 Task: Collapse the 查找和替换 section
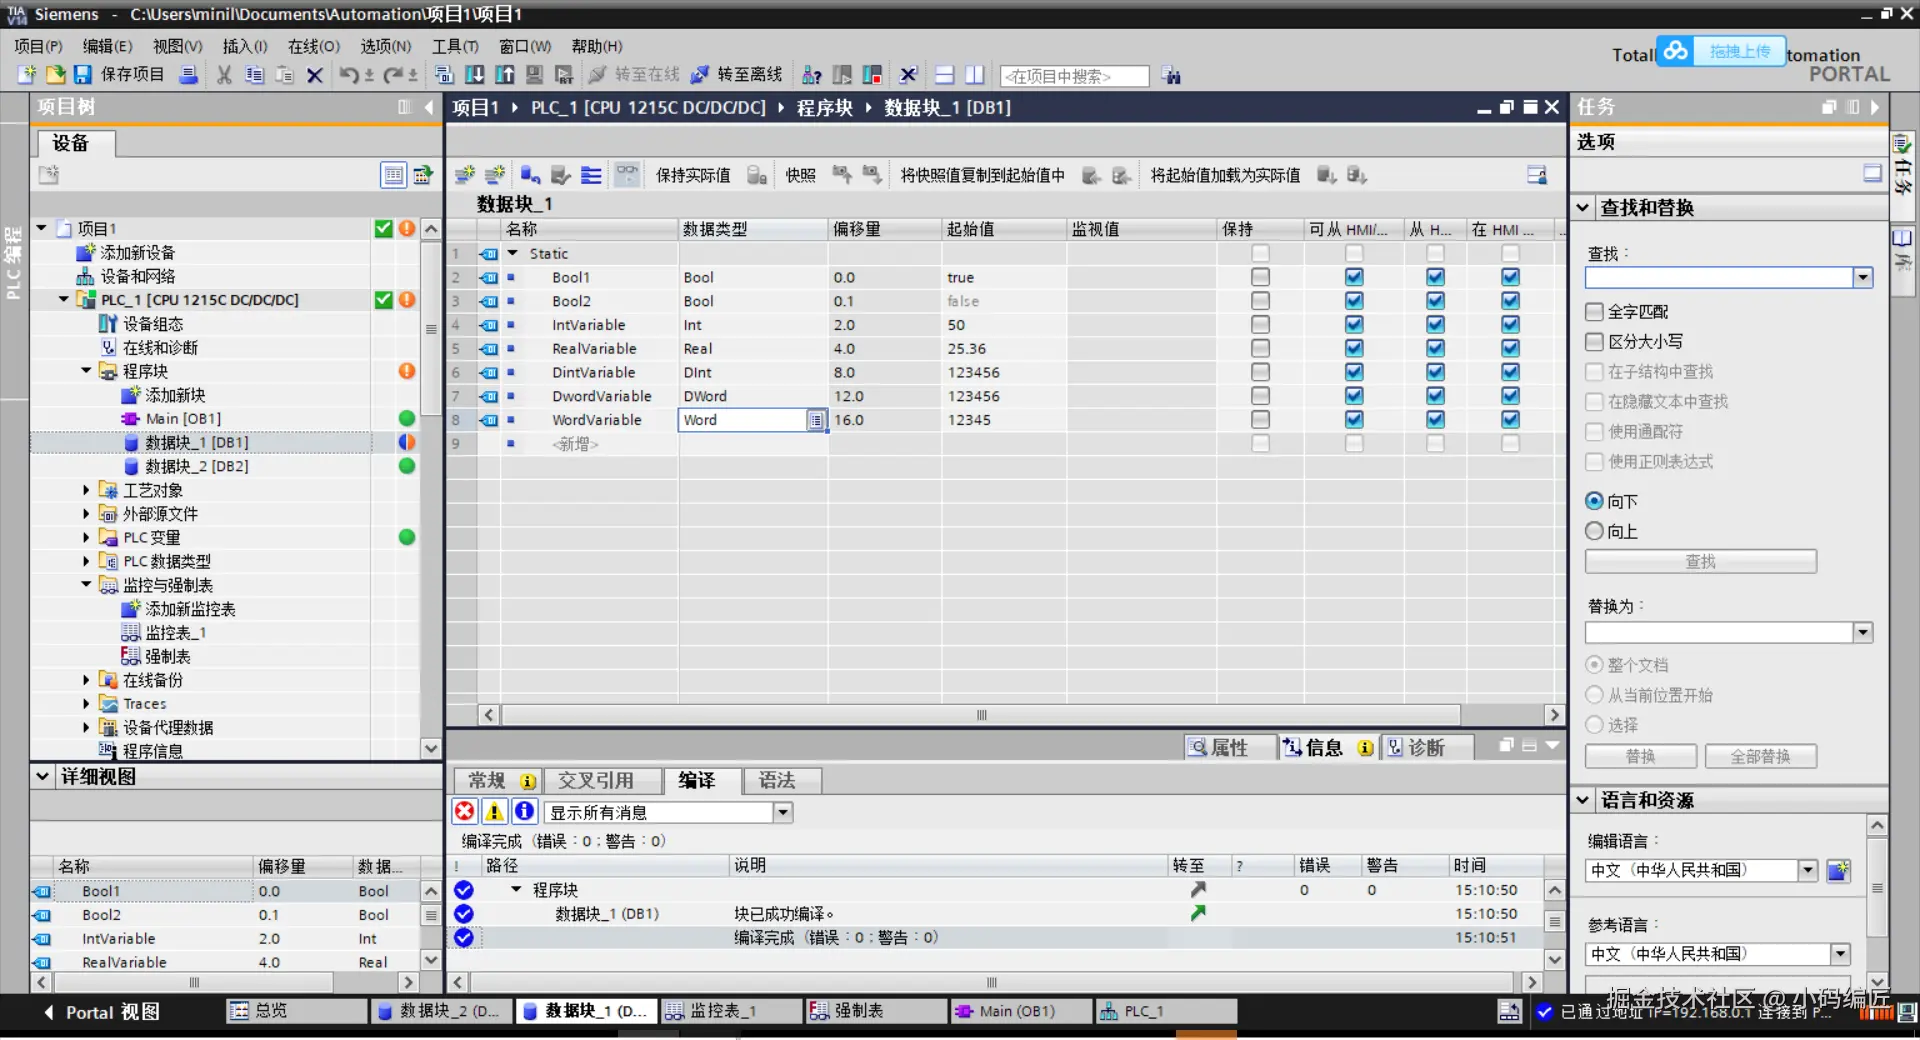(1583, 208)
